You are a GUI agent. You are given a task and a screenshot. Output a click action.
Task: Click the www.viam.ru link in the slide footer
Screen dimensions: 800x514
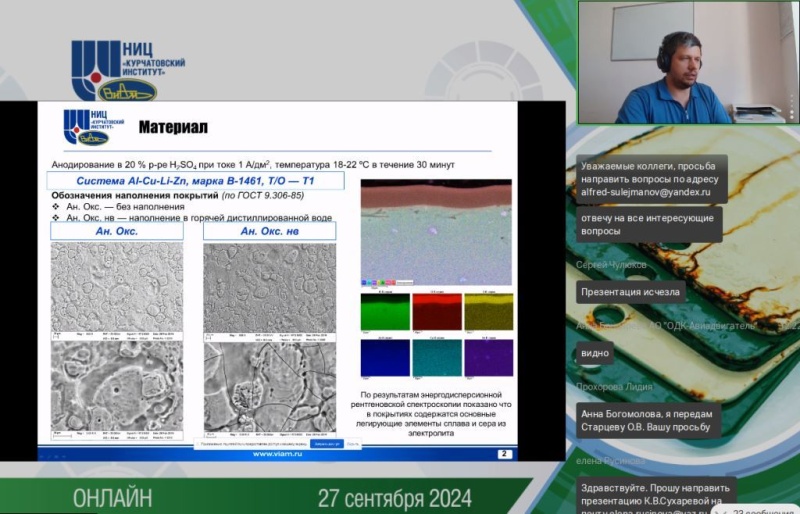(x=277, y=454)
